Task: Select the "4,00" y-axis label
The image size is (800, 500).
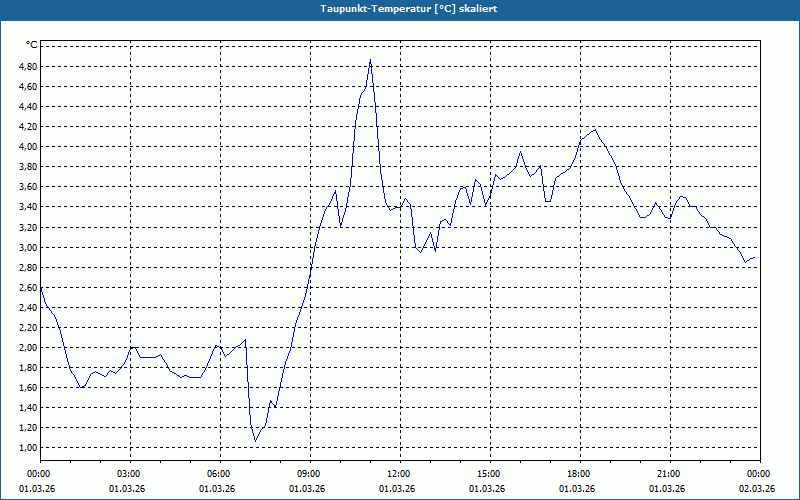Action: point(28,147)
